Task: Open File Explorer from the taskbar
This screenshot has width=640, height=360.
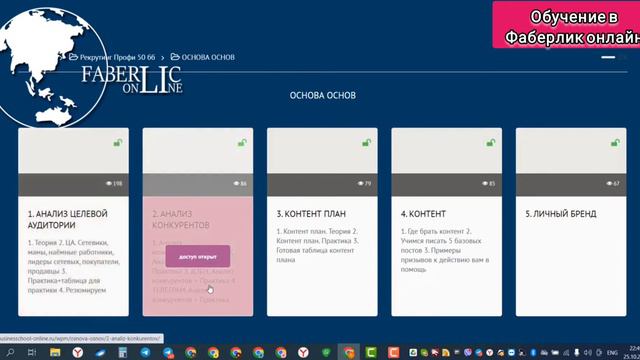Action: [55, 352]
